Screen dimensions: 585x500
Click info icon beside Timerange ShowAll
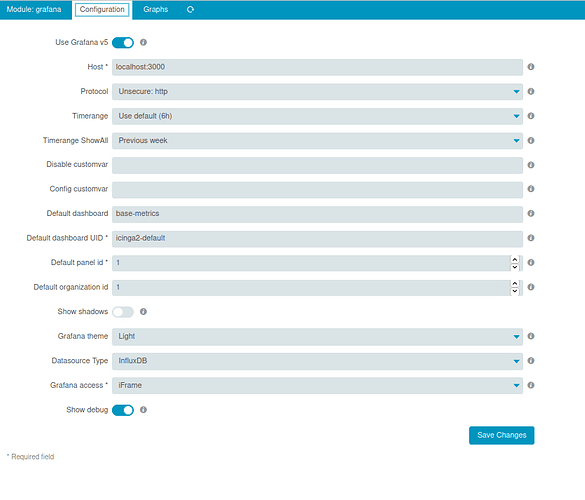(x=531, y=141)
